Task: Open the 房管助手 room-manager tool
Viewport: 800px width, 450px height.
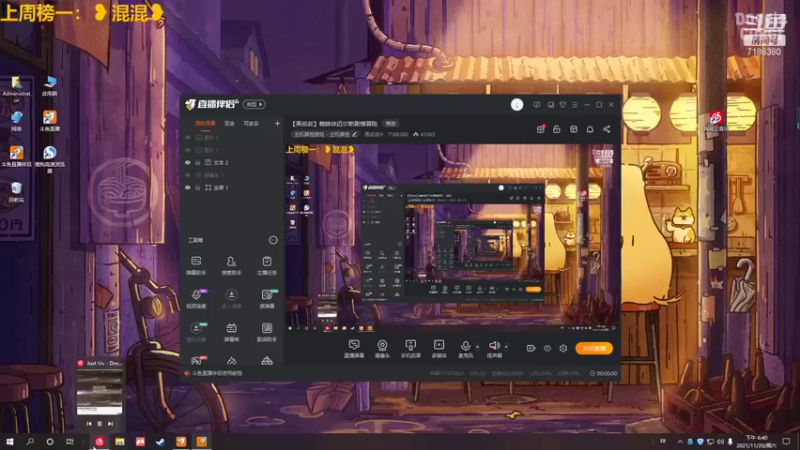Action: click(x=231, y=265)
